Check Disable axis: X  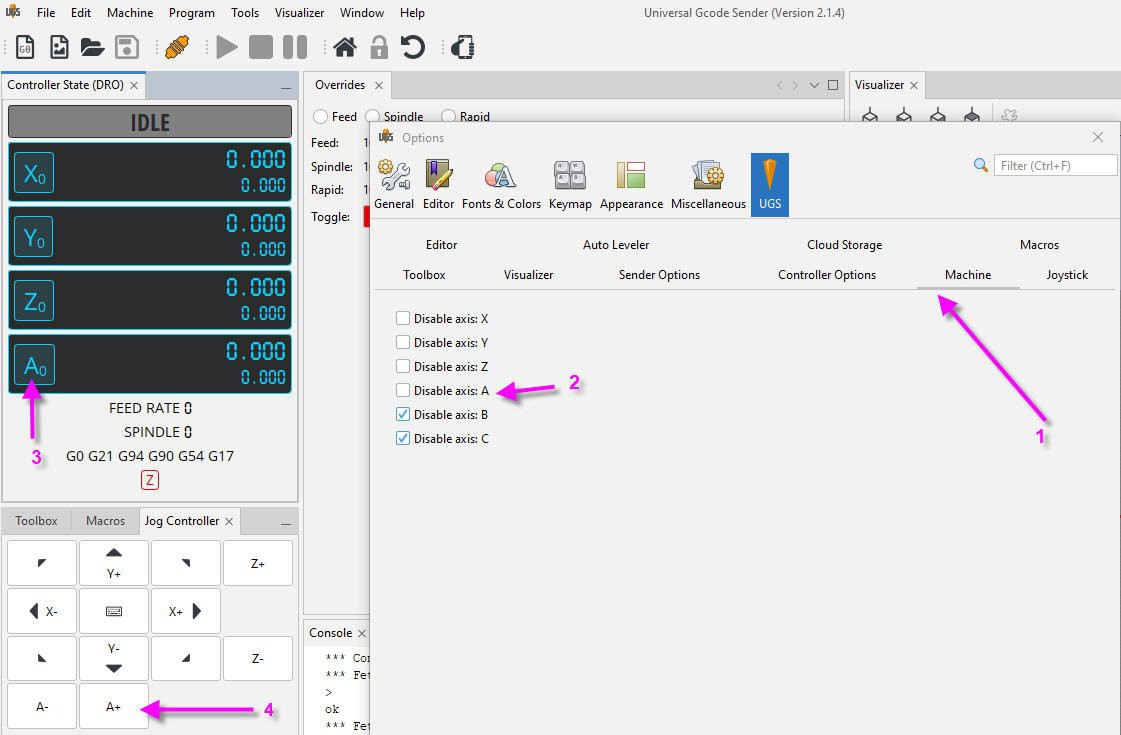click(403, 318)
